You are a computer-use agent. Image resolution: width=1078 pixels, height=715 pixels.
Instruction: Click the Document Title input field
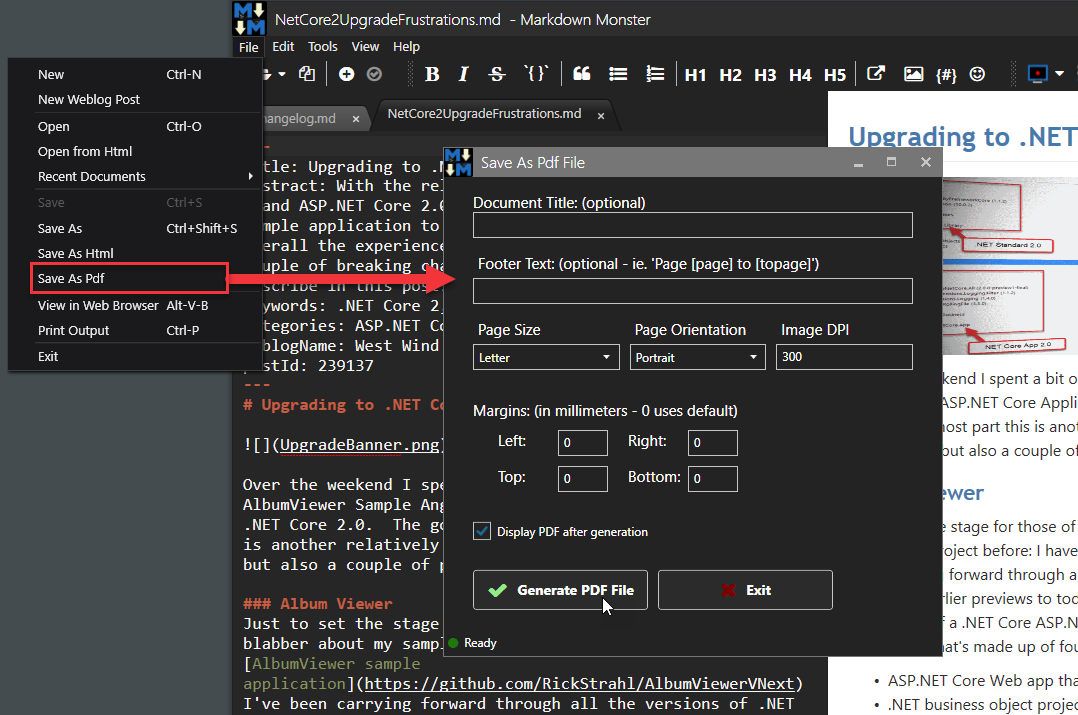[x=692, y=225]
